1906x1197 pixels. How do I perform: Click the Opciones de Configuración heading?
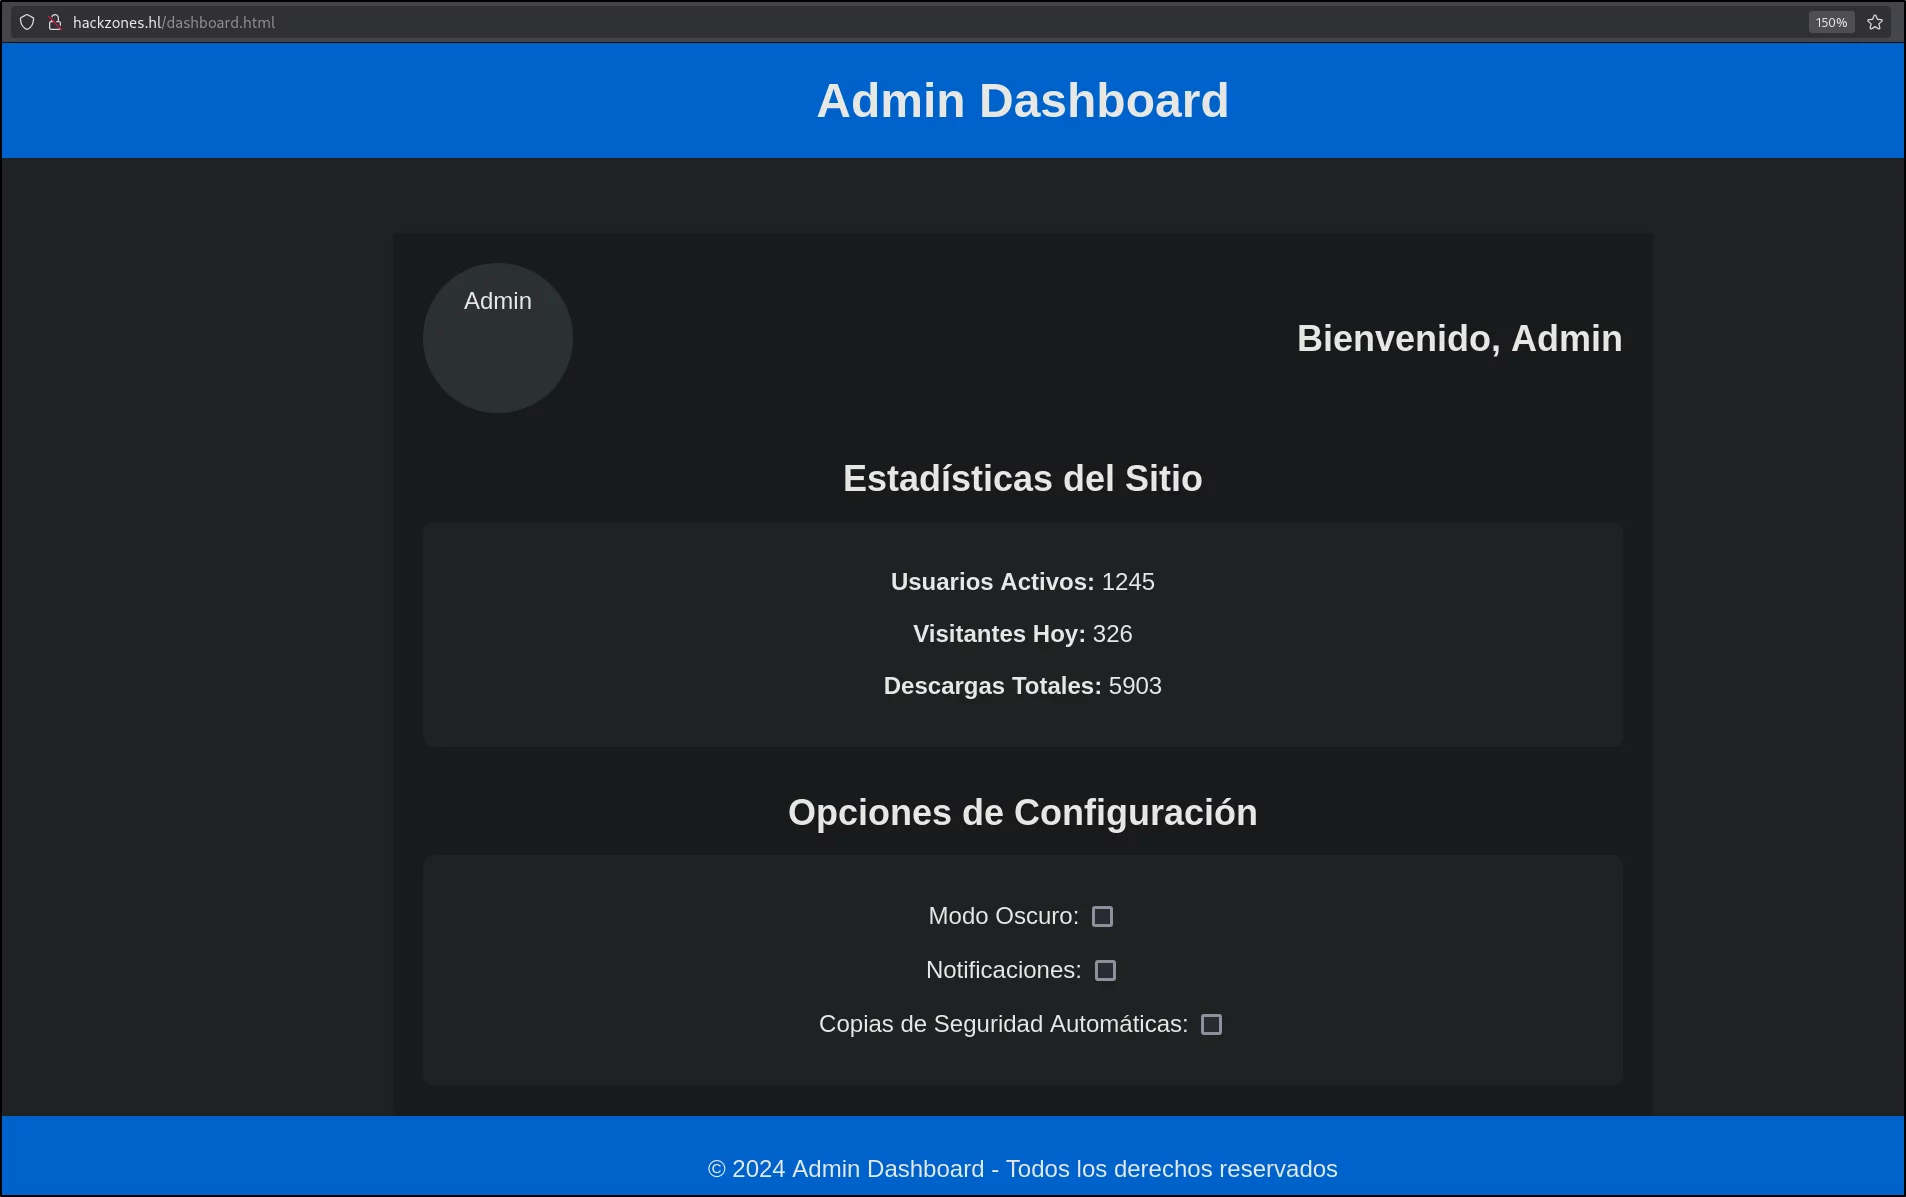[x=1022, y=813]
